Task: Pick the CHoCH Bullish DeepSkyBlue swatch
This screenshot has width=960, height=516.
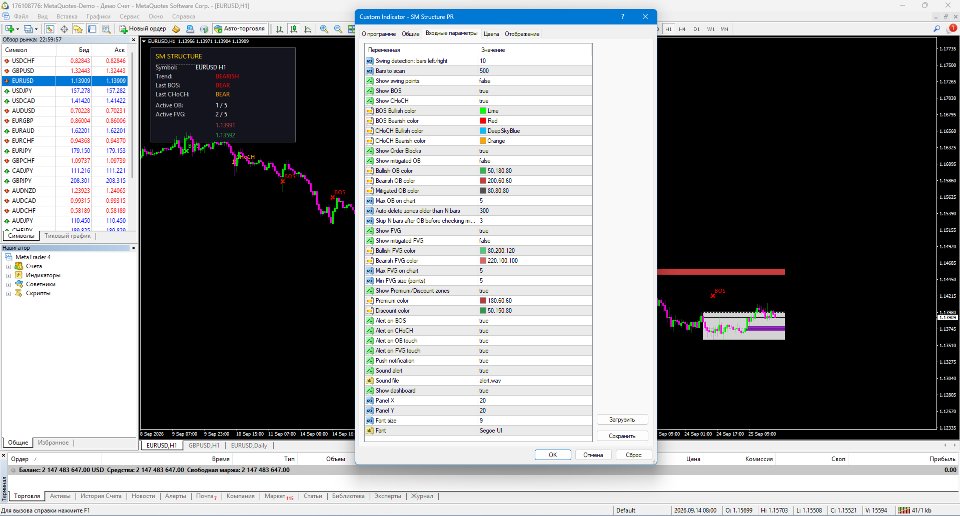Action: [x=483, y=131]
